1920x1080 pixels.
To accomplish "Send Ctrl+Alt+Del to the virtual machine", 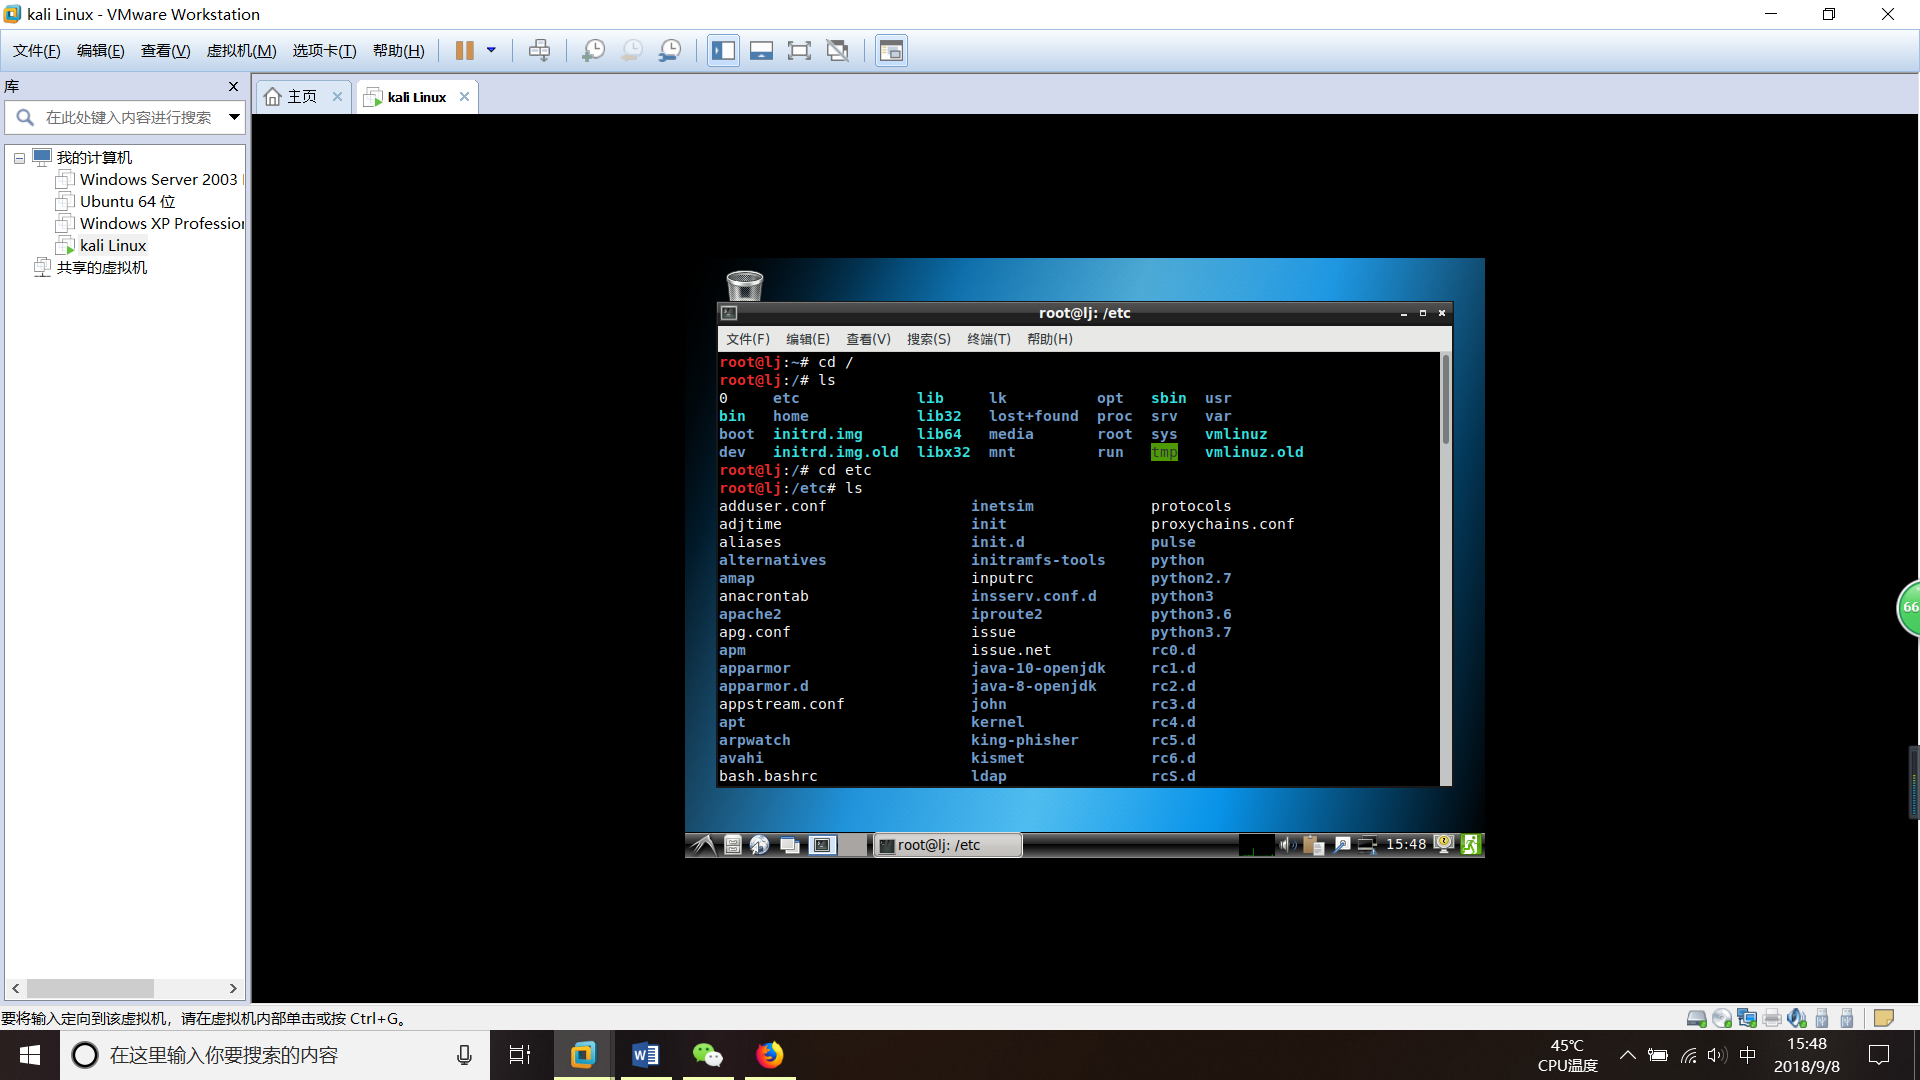I will pyautogui.click(x=539, y=51).
